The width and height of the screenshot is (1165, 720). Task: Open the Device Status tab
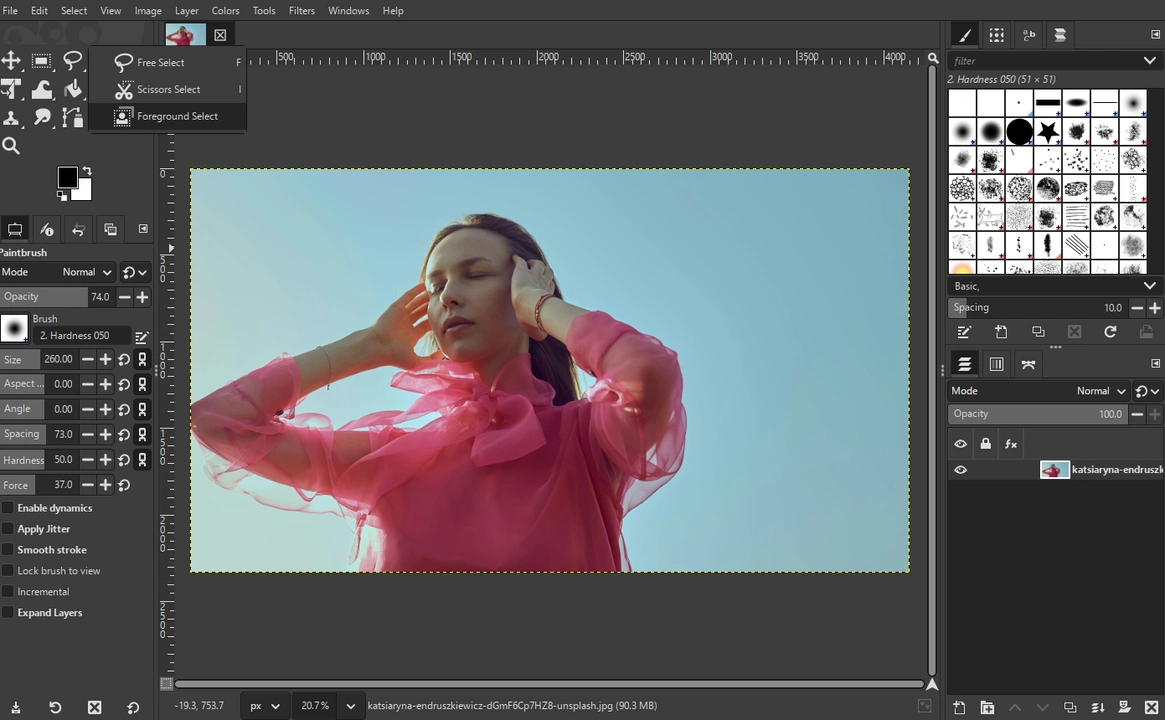(46, 229)
